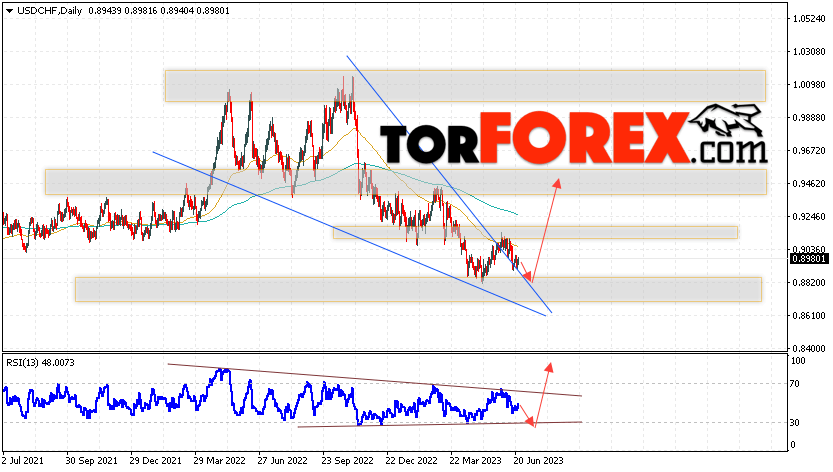This screenshot has height=472, width=833.
Task: Click the 22 Mar 2023 date label
Action: (475, 460)
